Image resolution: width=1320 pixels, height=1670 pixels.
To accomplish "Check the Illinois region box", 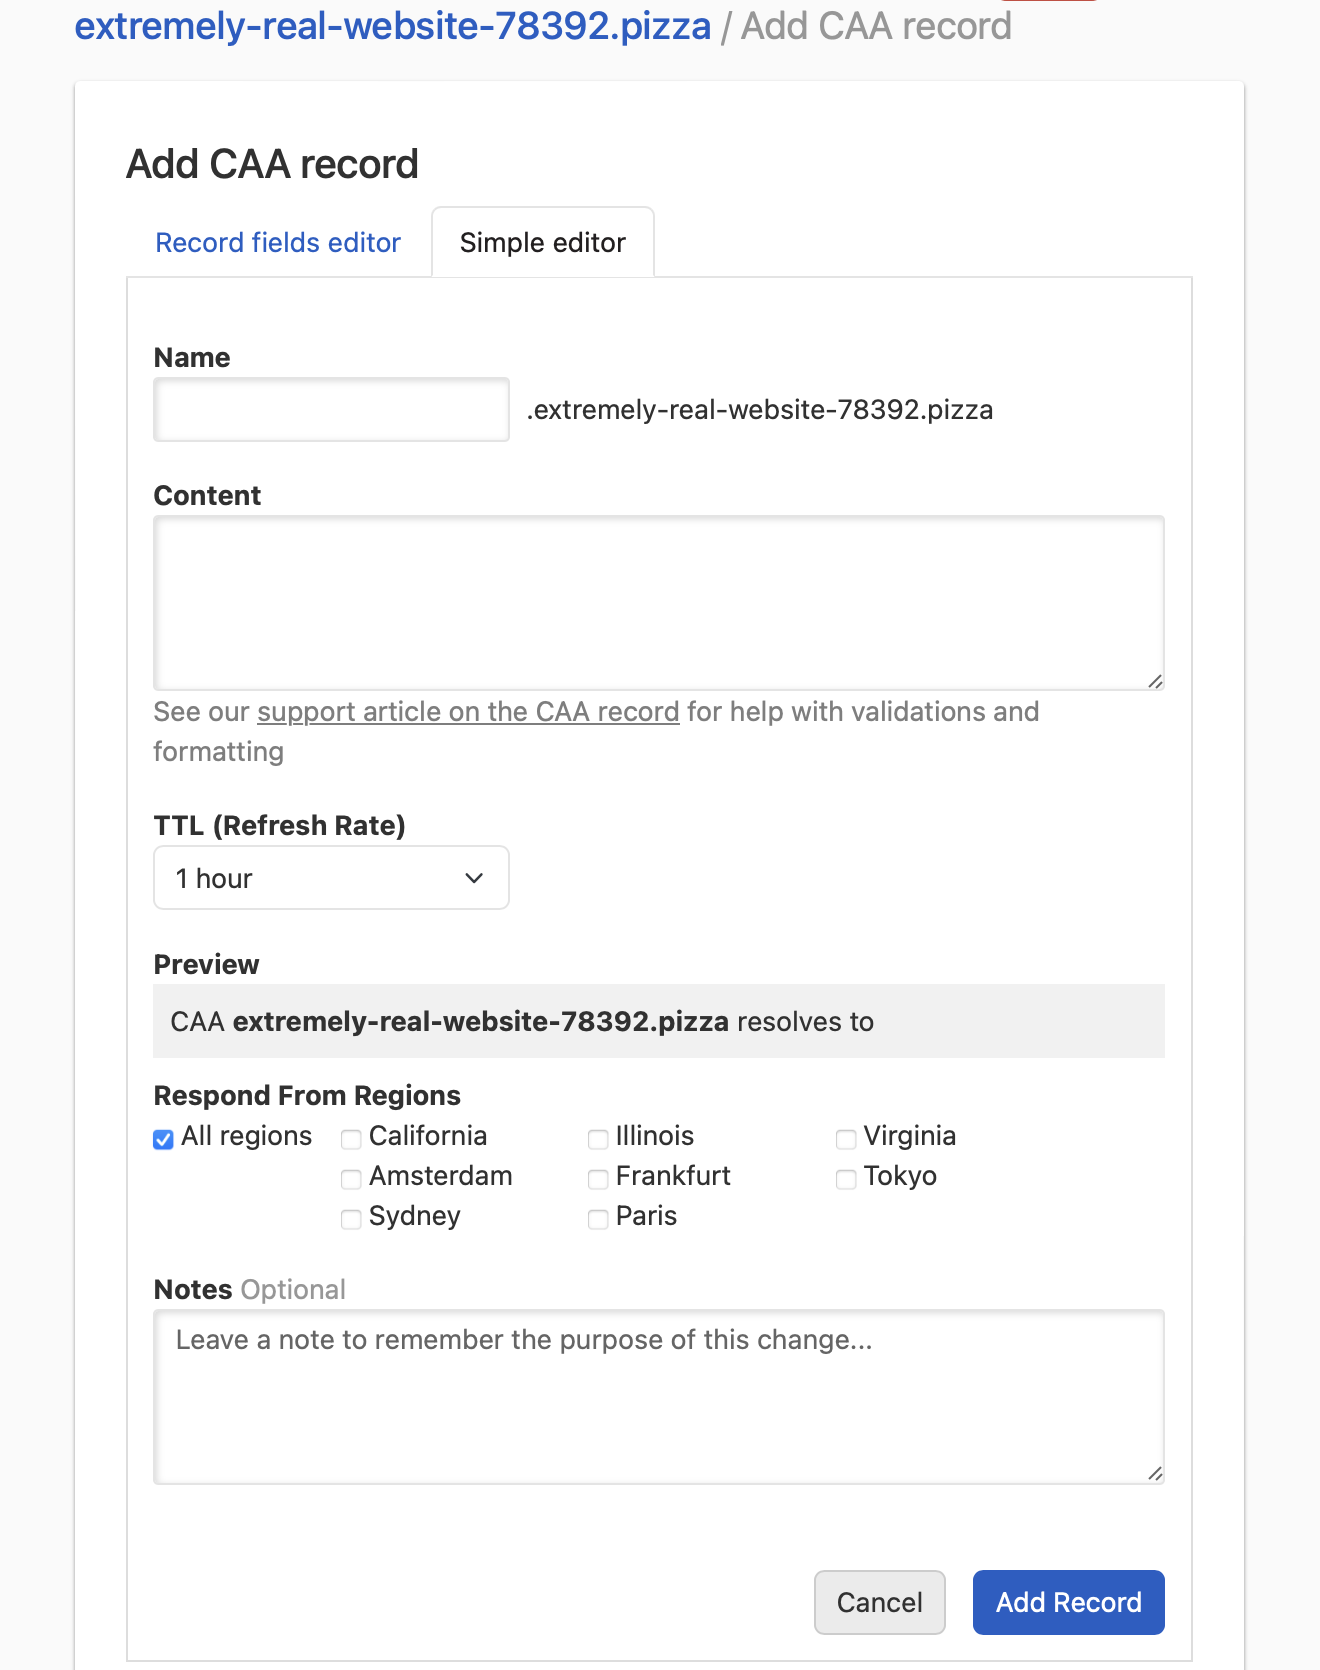I will coord(598,1139).
